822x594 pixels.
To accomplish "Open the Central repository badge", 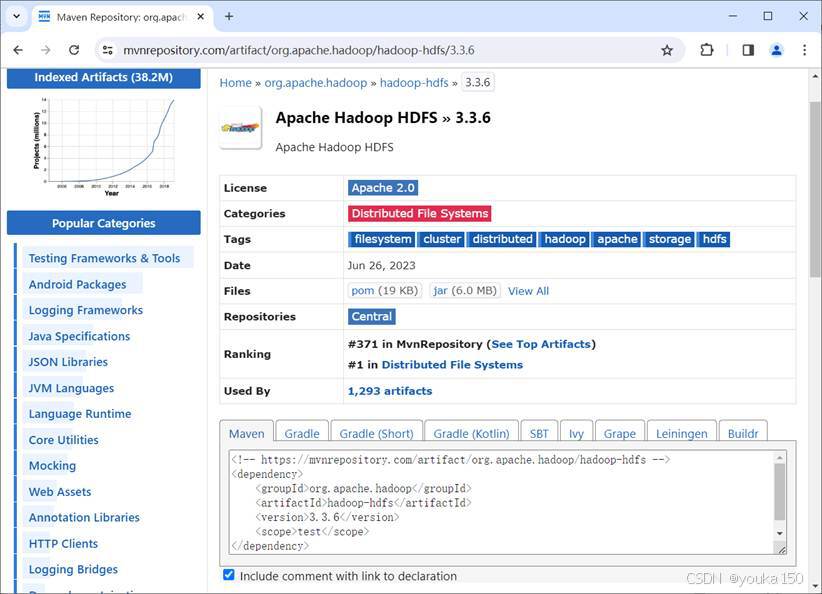I will pyautogui.click(x=372, y=316).
